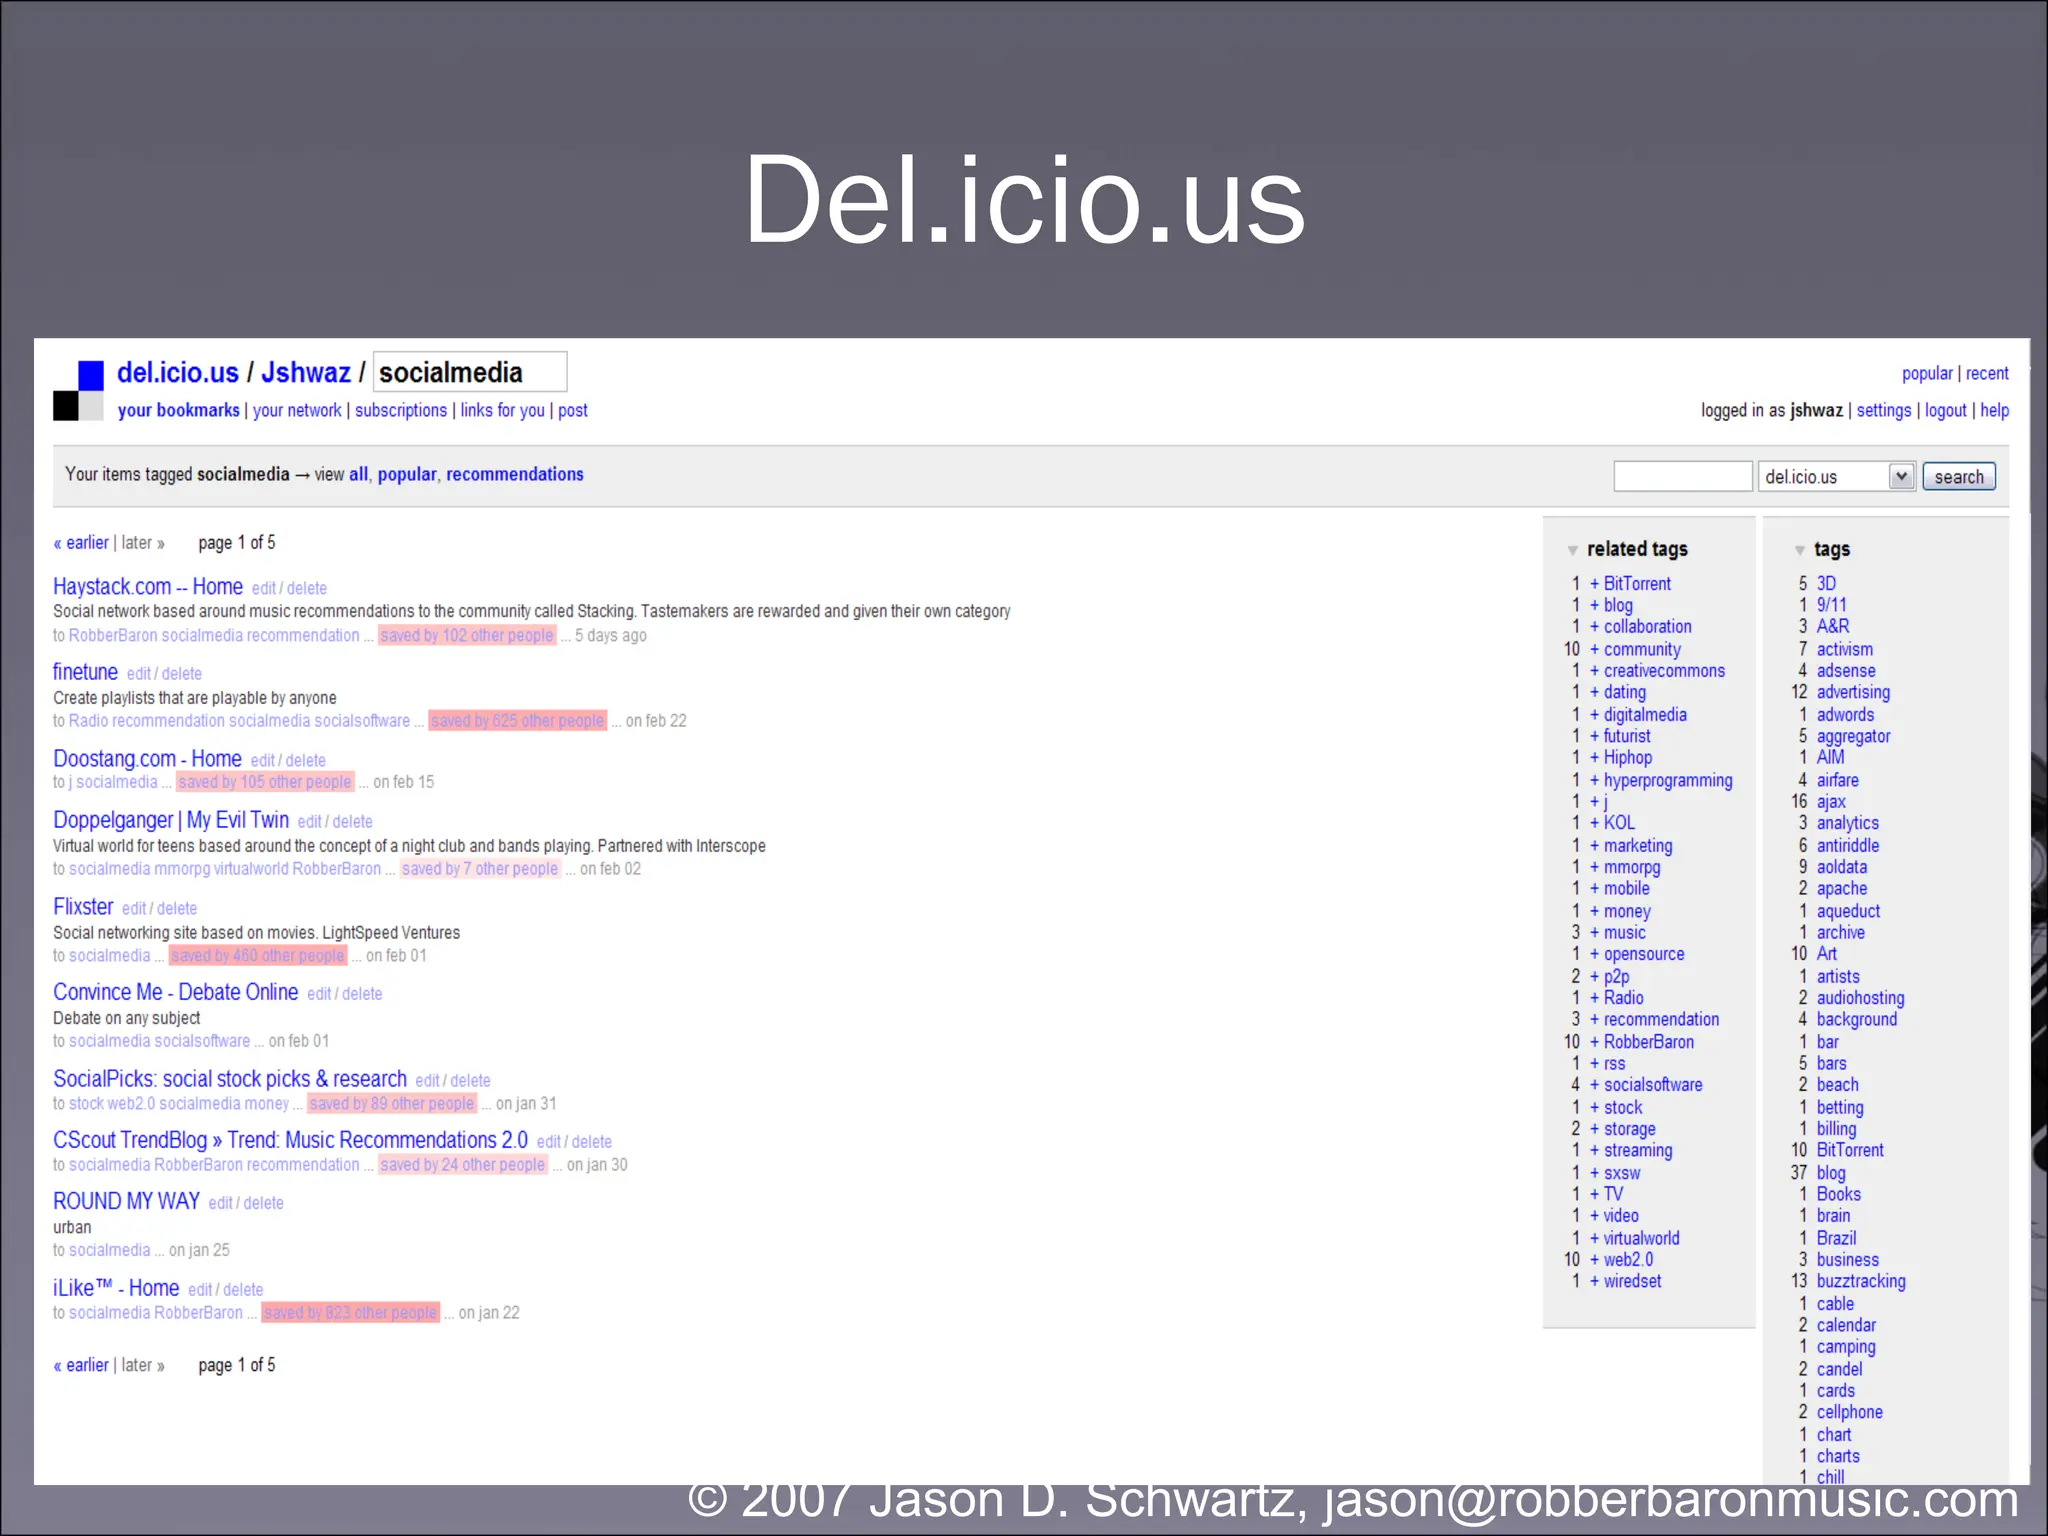This screenshot has width=2048, height=1536.
Task: Open the cellphone tag
Action: [1850, 1412]
